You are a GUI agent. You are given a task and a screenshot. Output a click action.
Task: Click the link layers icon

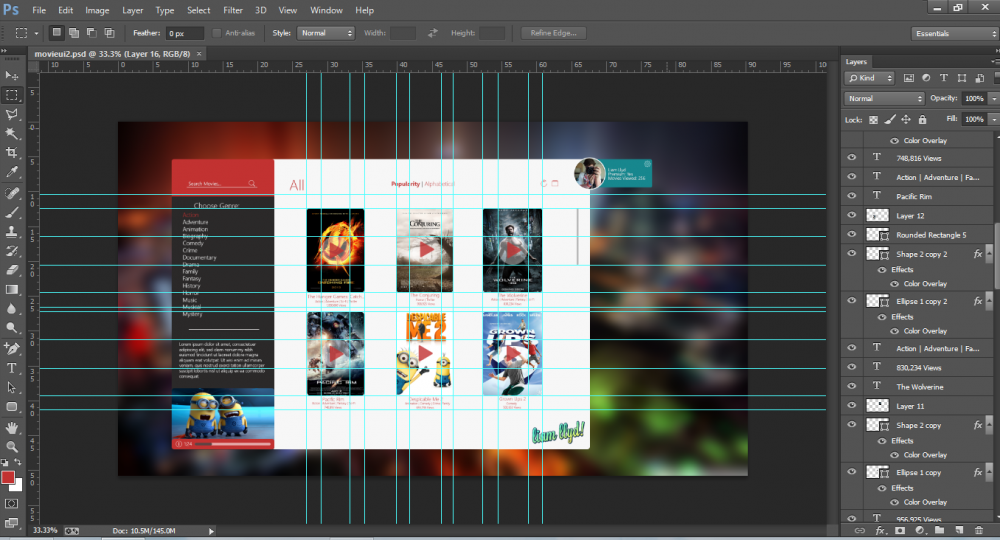pyautogui.click(x=860, y=530)
